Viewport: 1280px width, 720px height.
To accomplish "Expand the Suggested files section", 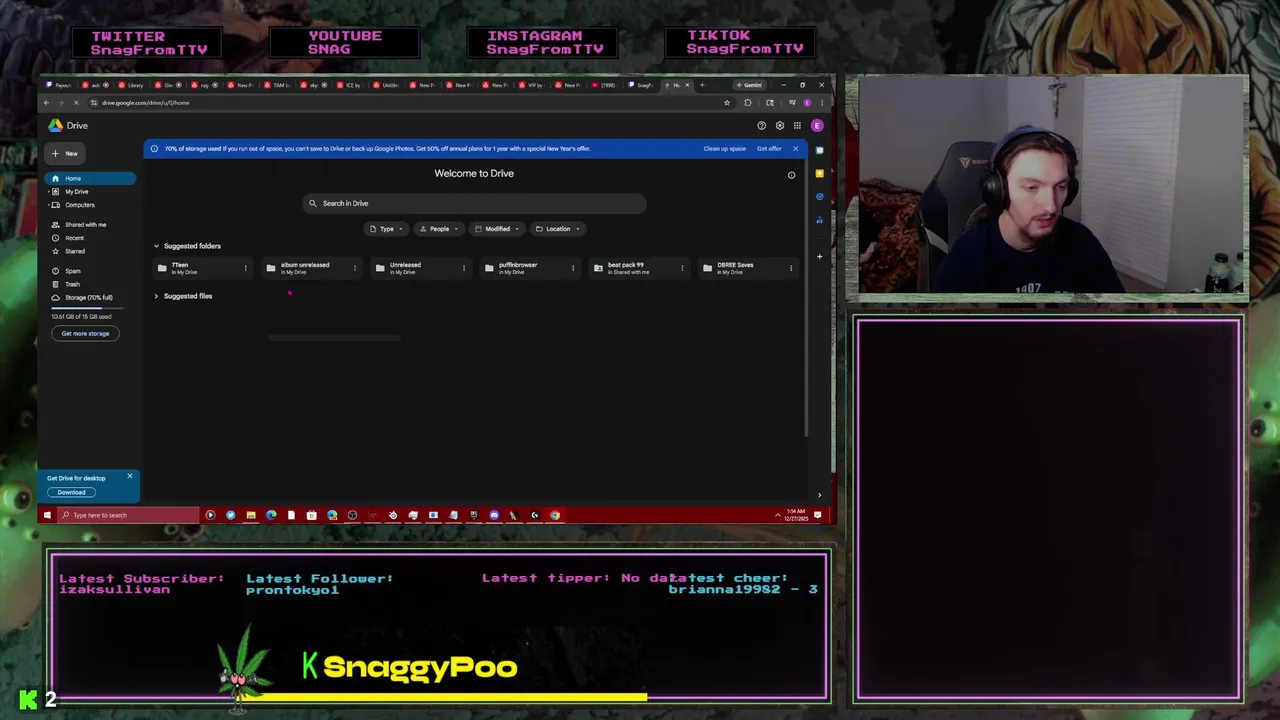I will pos(156,296).
